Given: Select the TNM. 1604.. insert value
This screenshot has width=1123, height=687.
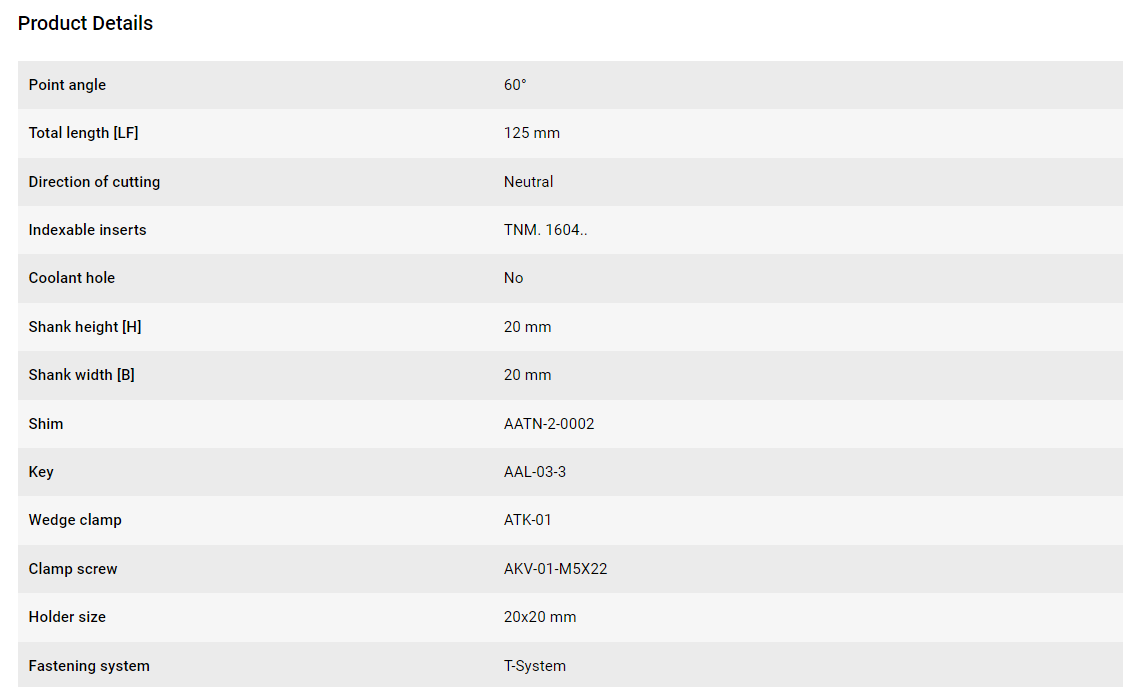Looking at the screenshot, I should (545, 229).
